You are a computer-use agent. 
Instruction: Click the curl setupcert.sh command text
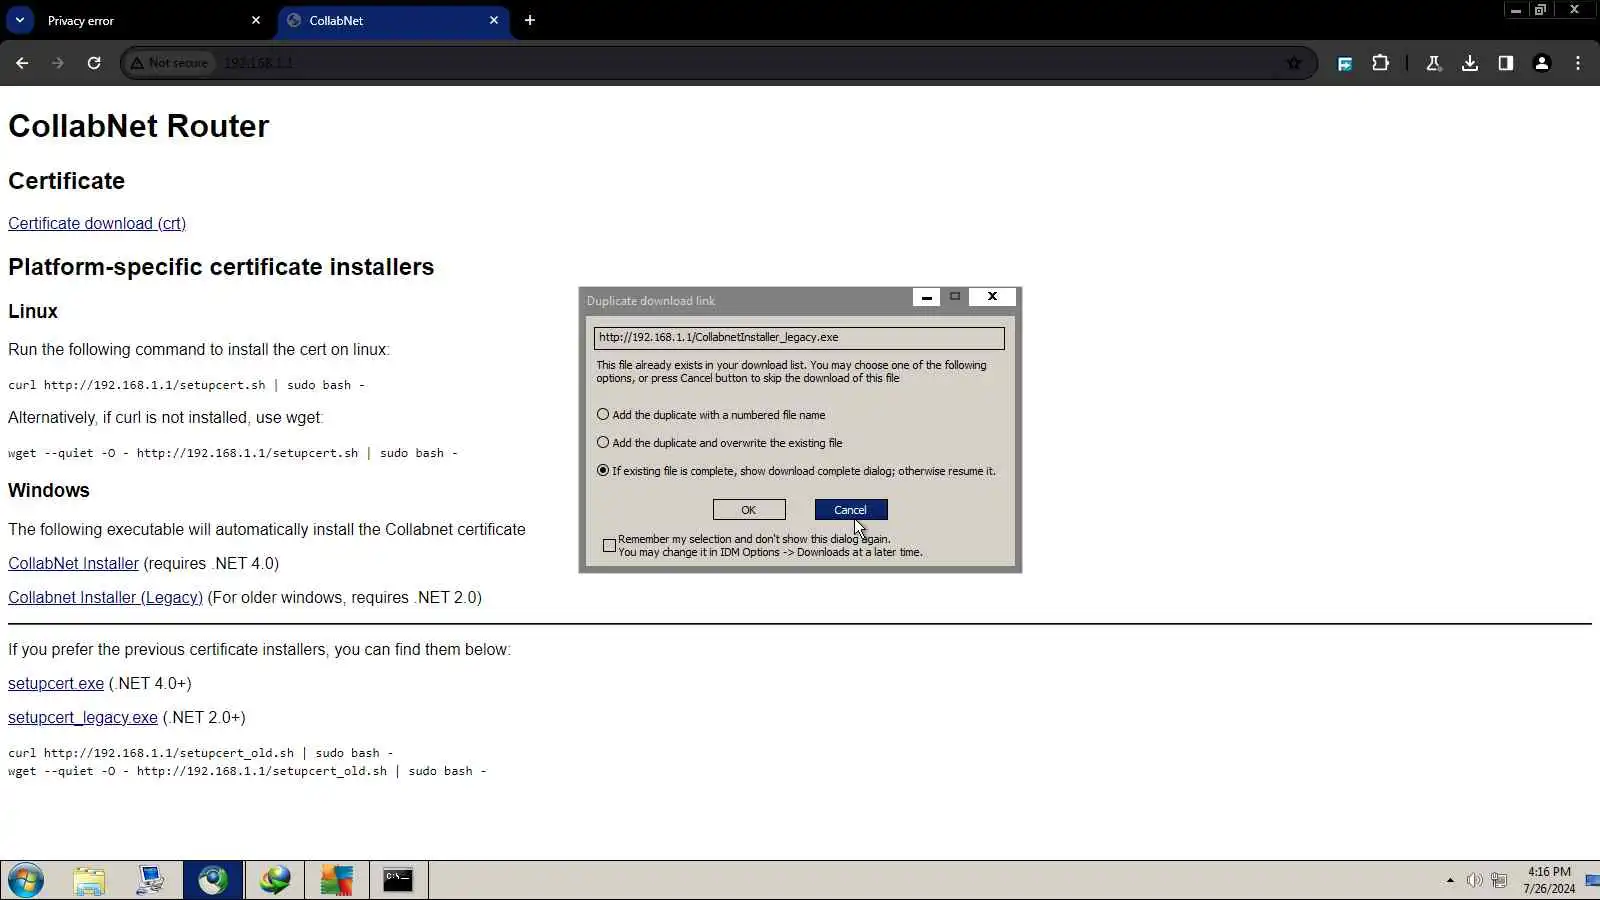[187, 385]
